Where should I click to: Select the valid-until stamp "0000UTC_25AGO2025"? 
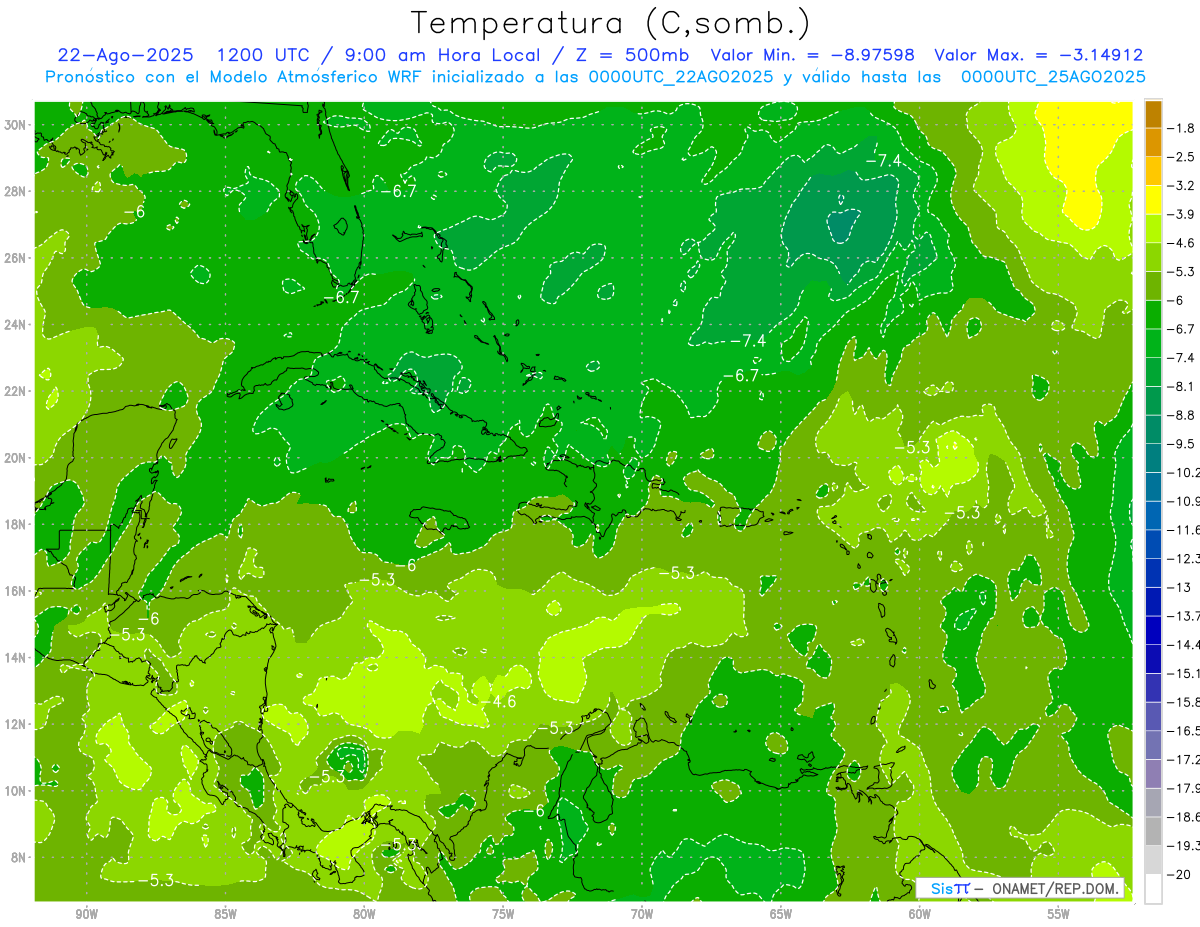[x=1053, y=76]
